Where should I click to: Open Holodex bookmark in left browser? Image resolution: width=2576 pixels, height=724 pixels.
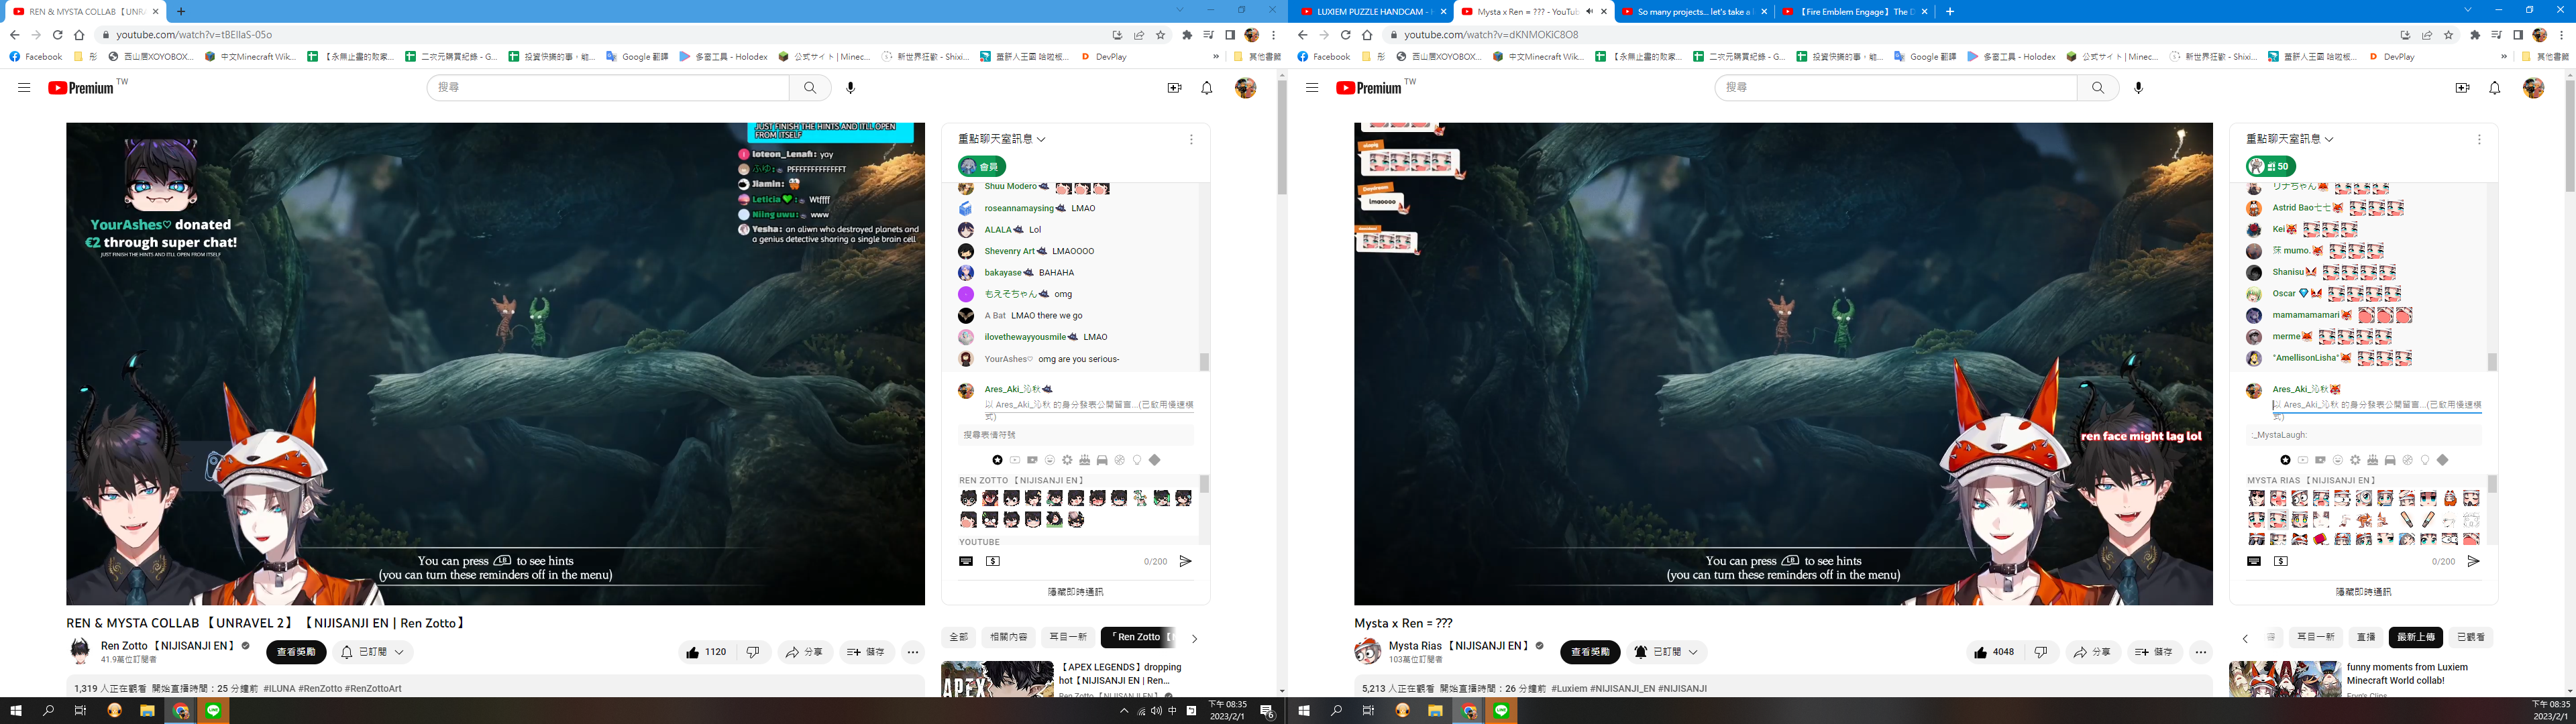click(723, 57)
